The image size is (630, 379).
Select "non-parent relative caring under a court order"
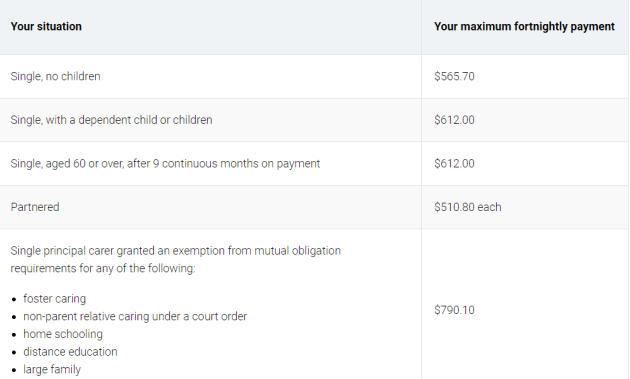(x=135, y=317)
